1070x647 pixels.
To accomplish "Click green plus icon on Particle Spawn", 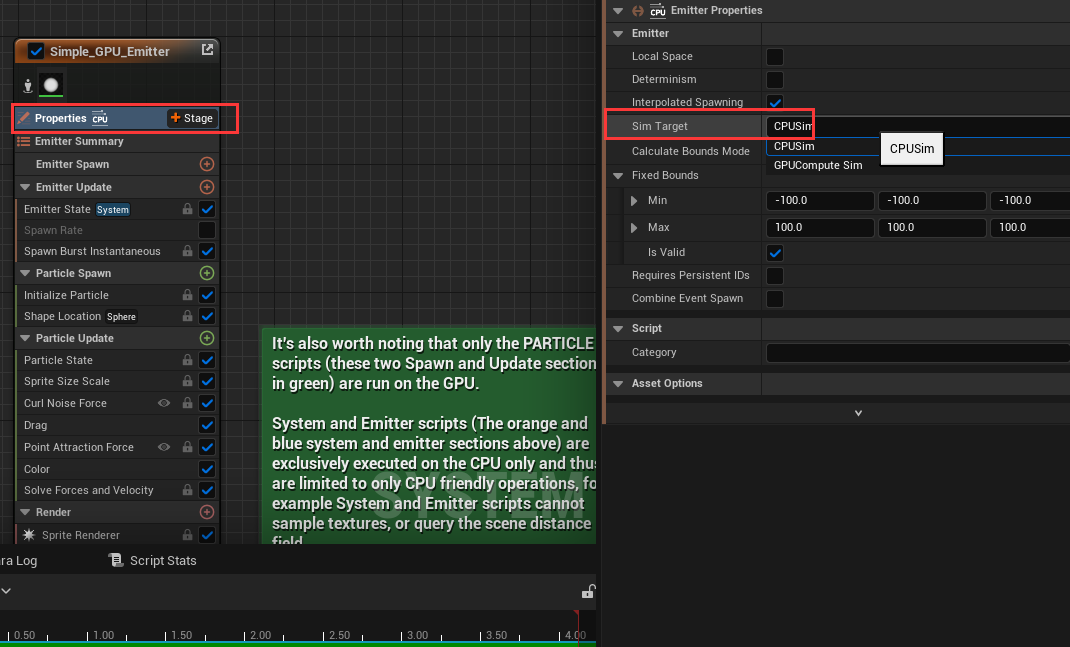I will click(x=207, y=273).
